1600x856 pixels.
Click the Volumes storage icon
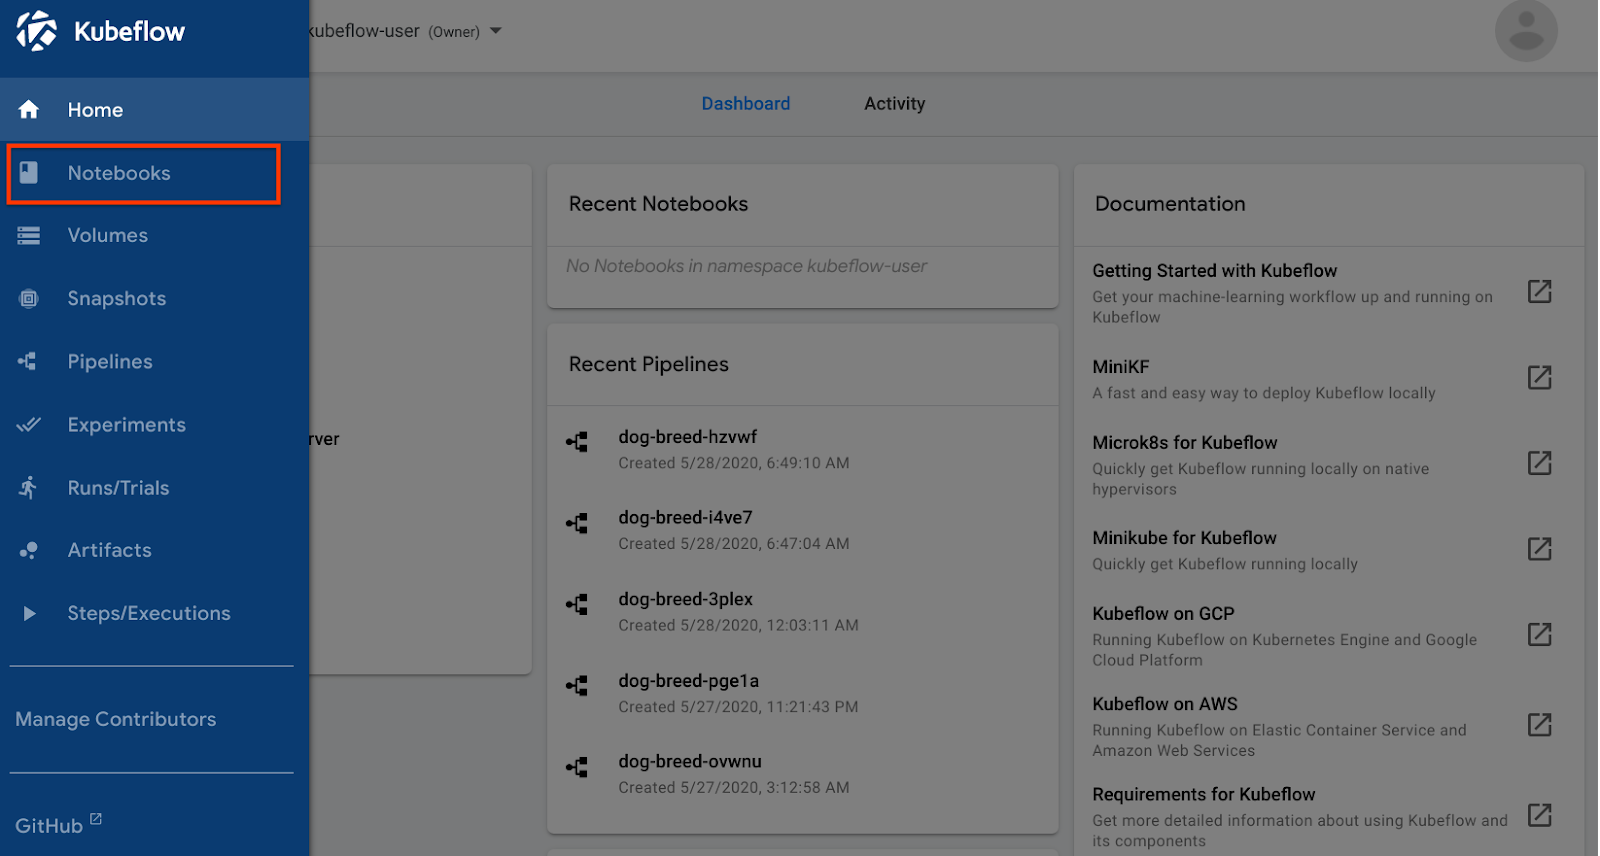coord(29,236)
